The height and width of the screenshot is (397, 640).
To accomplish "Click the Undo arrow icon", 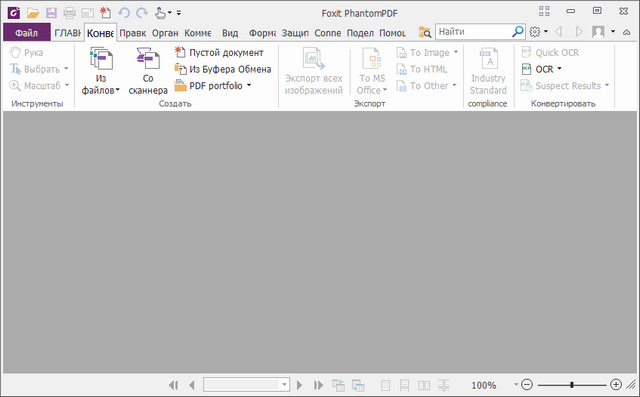I will pos(124,13).
